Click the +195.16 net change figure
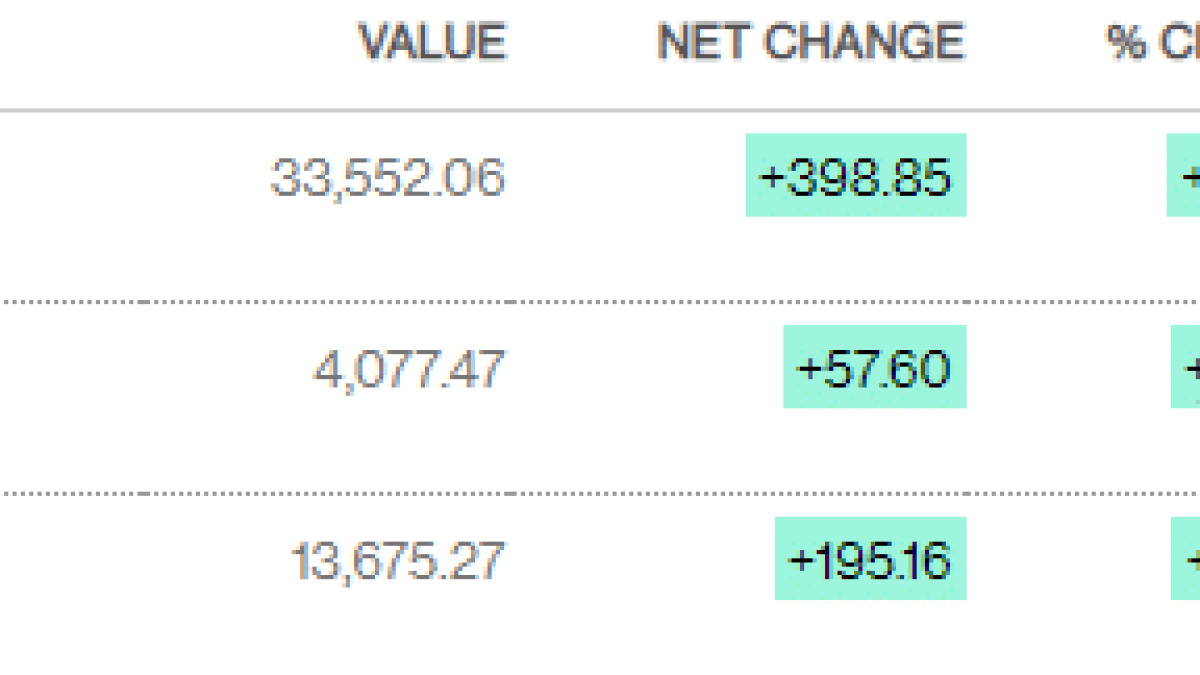The image size is (1200, 675). 871,559
